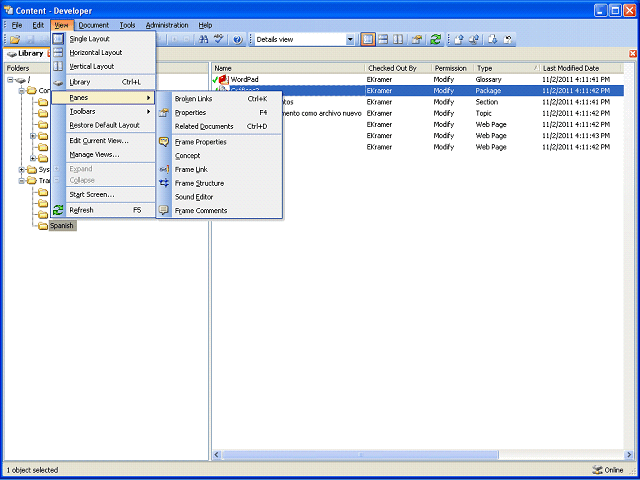Open the Administration menu
This screenshot has height=480, width=640.
click(167, 25)
